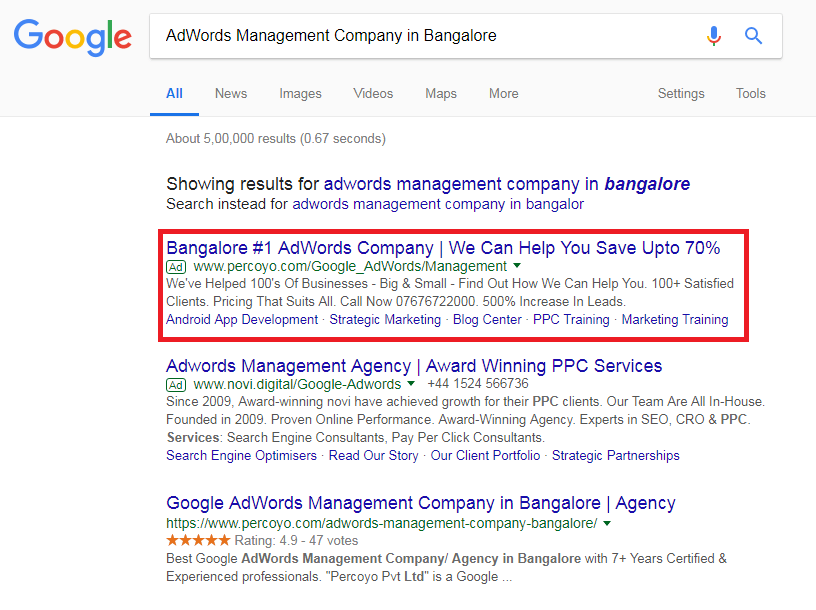
Task: Click the Google logo
Action: (x=72, y=37)
